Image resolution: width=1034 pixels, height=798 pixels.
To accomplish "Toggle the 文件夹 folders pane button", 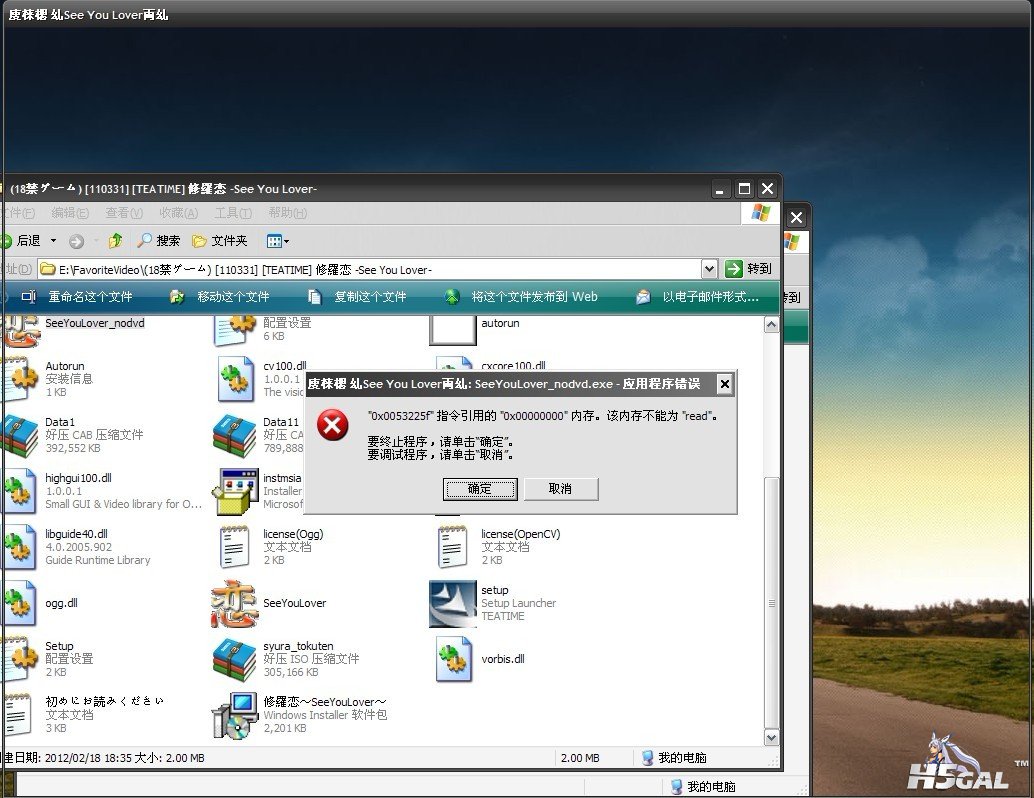I will [219, 241].
